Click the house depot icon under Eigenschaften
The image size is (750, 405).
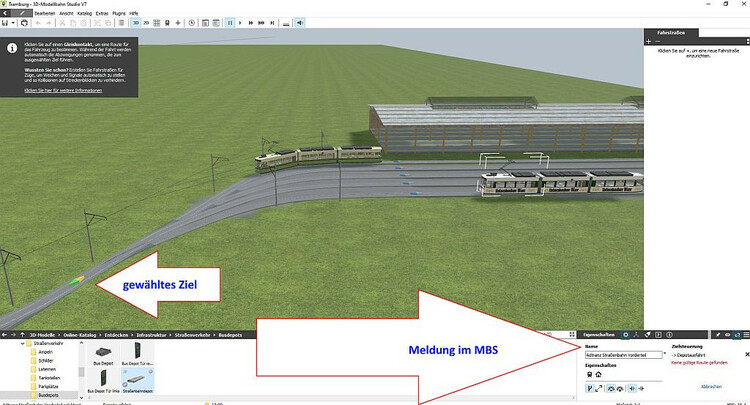coord(598,374)
